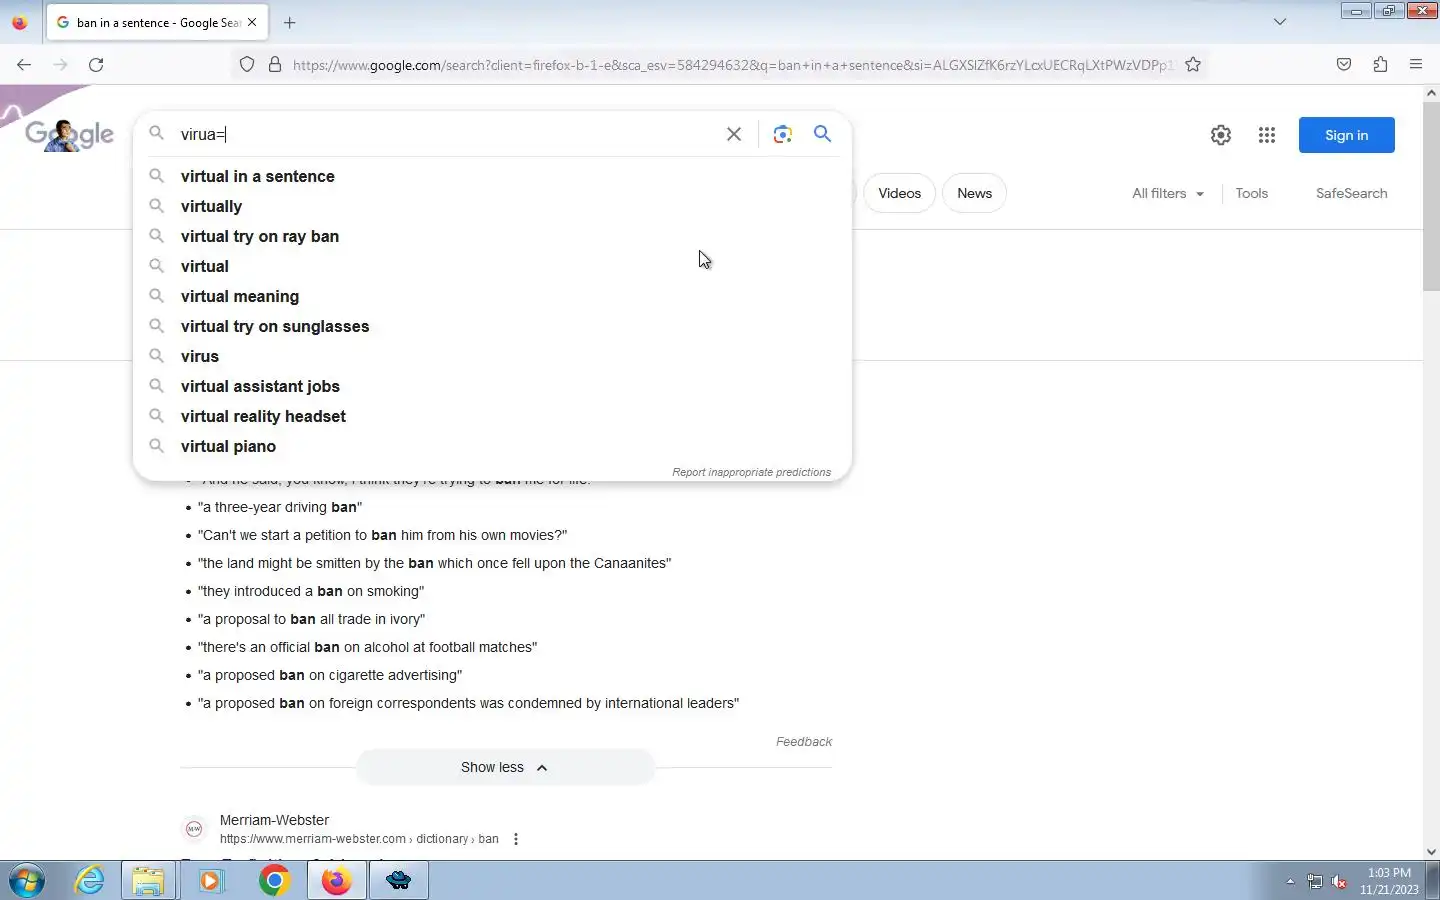Open SafeSearch settings
Screen dimensions: 1440x900
pos(1351,193)
